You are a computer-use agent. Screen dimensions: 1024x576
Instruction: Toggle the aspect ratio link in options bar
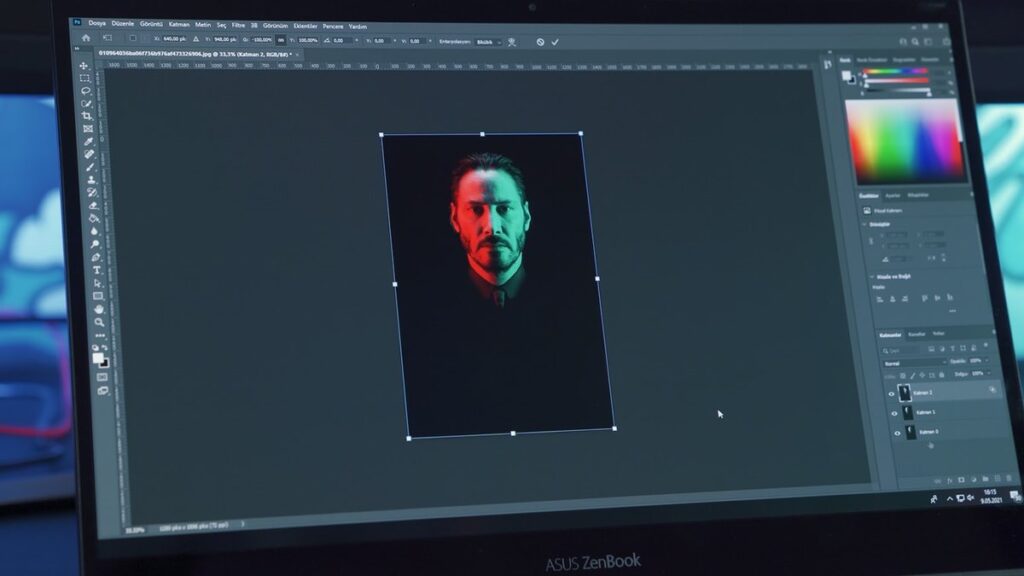(281, 40)
